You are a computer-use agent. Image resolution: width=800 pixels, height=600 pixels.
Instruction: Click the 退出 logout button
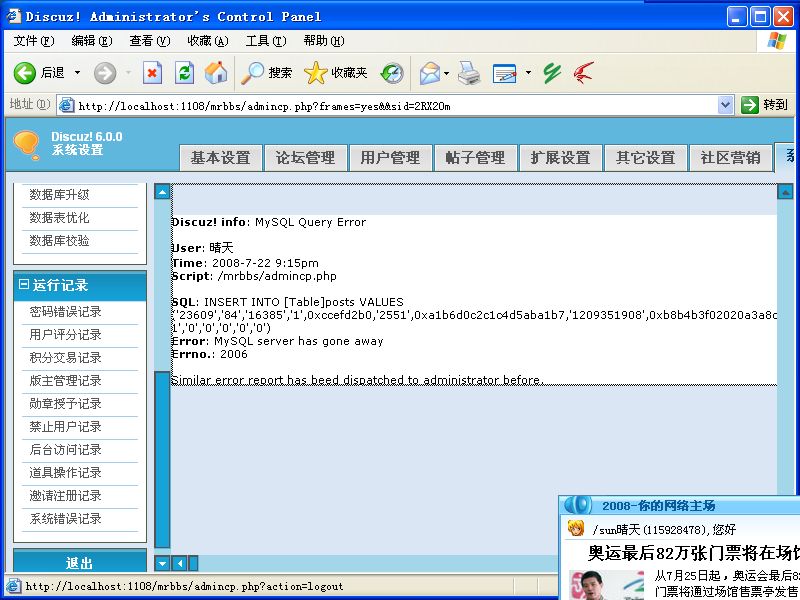pyautogui.click(x=80, y=562)
